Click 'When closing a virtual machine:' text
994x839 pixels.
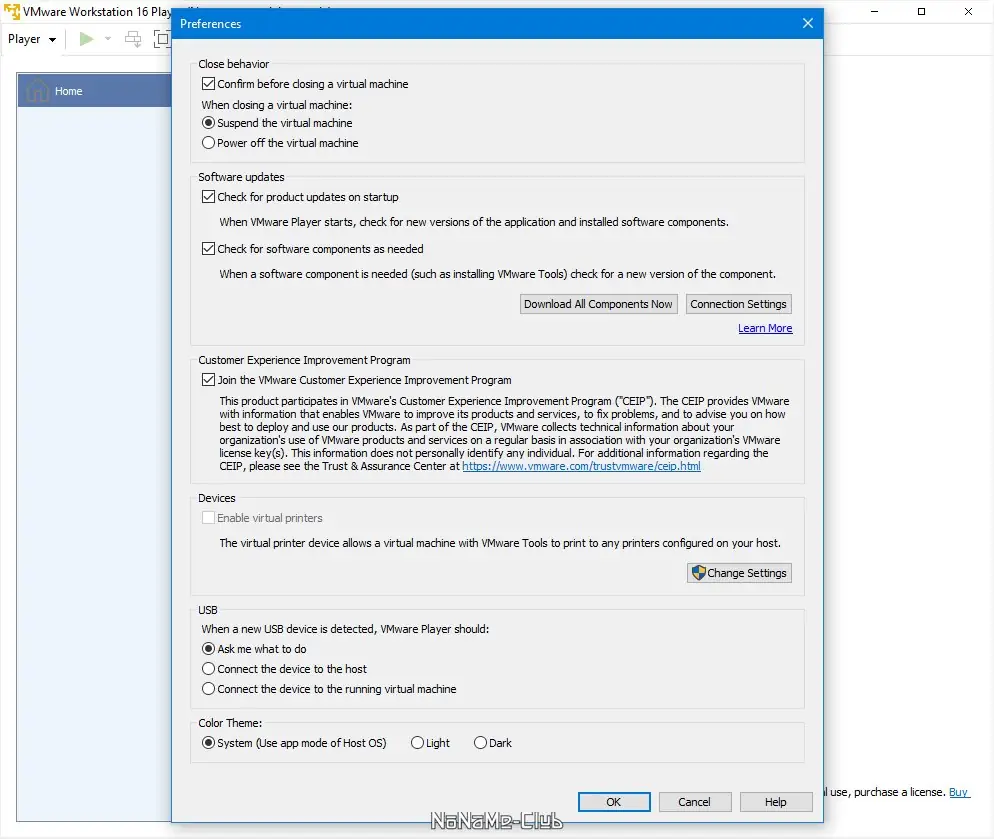[x=277, y=105]
